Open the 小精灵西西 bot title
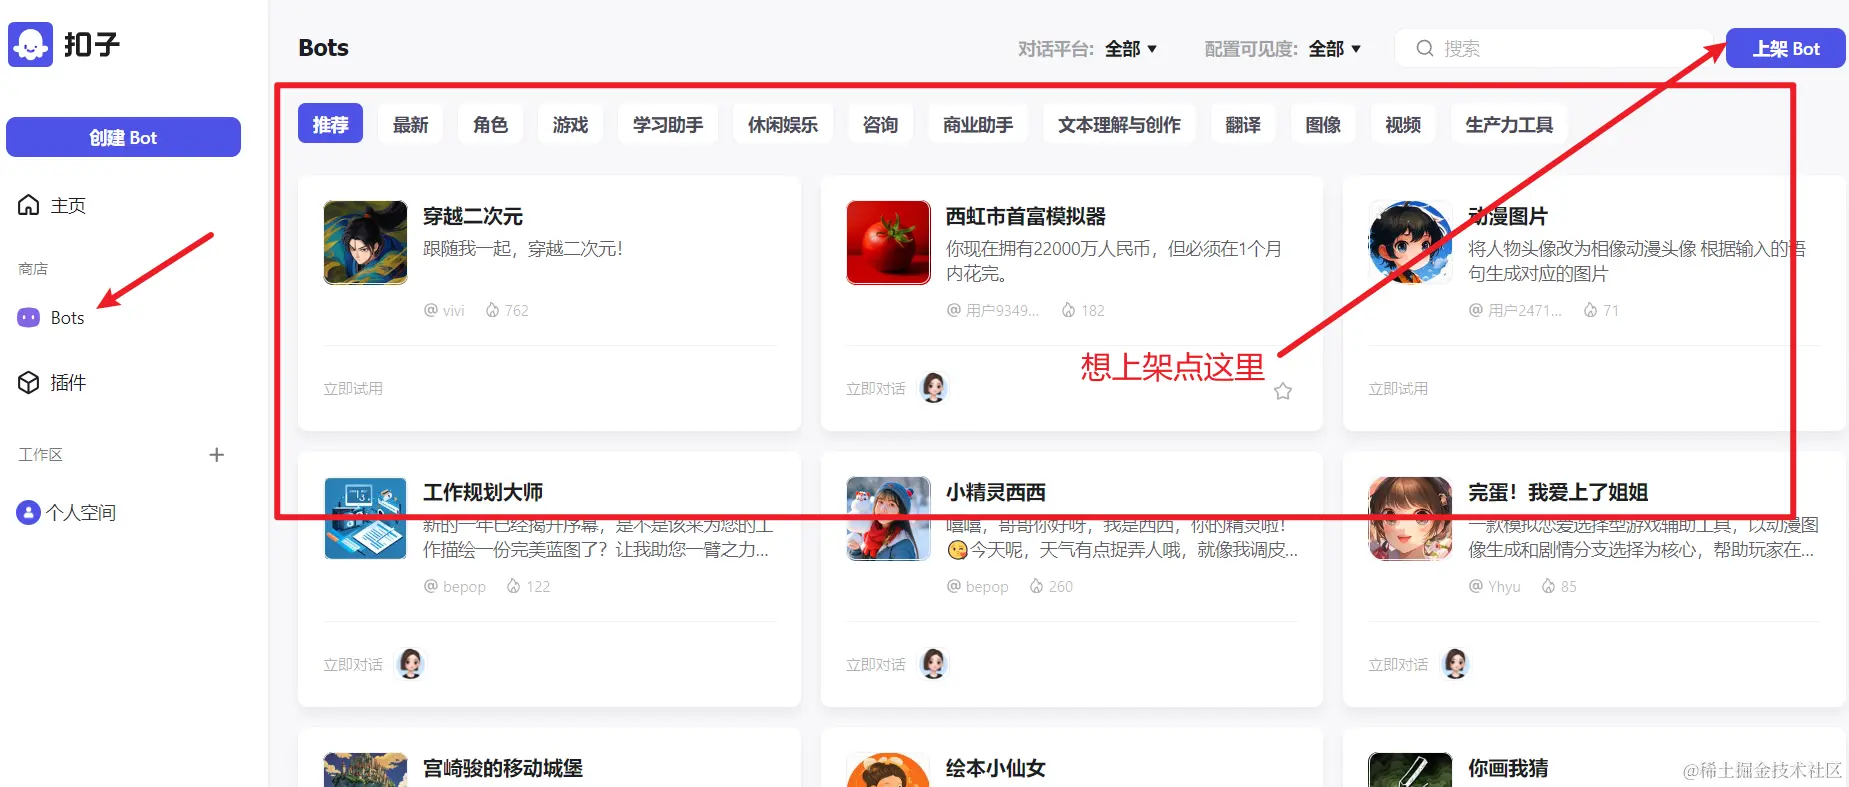1849x787 pixels. point(996,492)
